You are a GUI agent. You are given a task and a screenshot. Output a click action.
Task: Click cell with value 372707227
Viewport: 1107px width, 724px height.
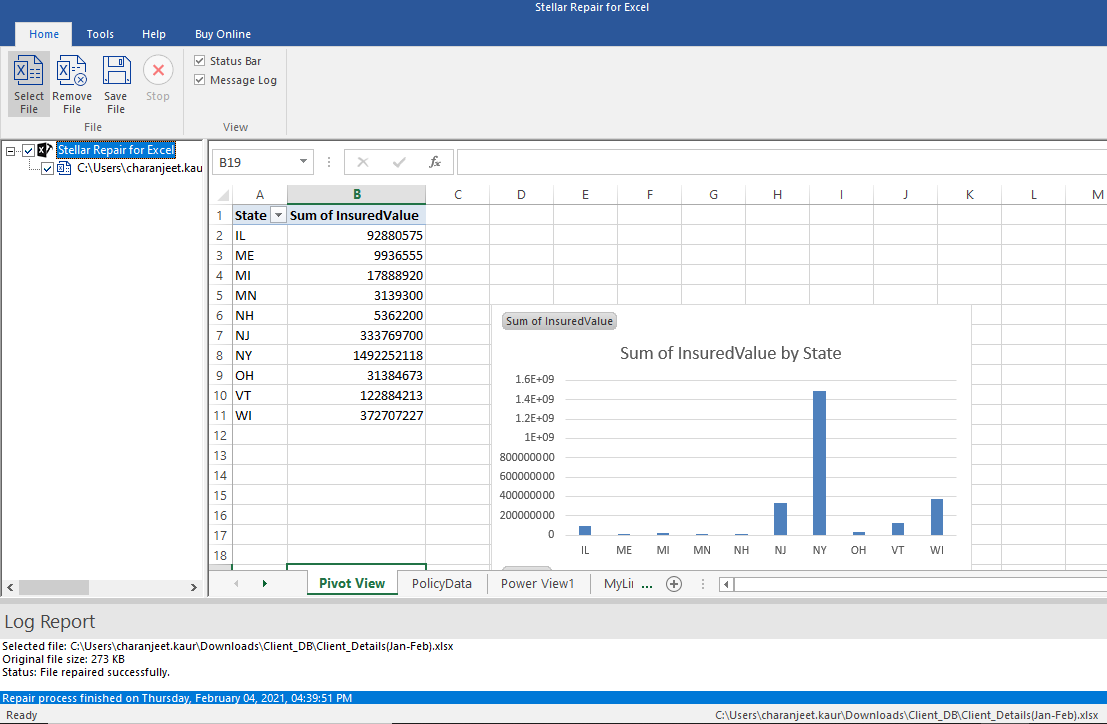(357, 416)
